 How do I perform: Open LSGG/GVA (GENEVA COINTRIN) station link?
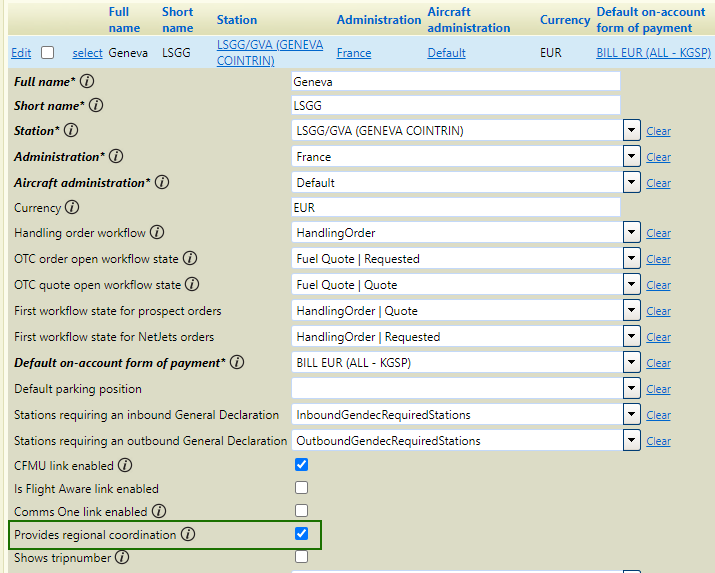[270, 52]
